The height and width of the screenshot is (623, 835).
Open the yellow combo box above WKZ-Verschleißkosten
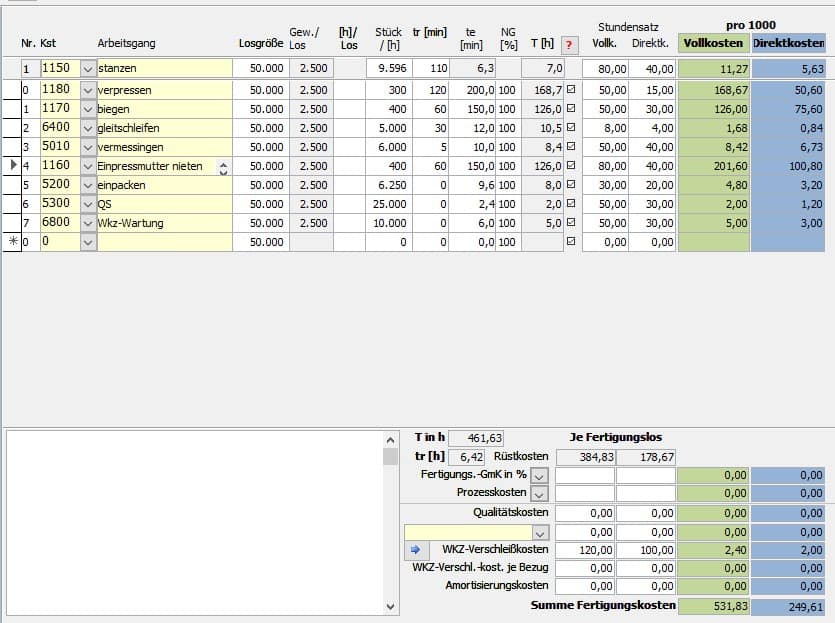point(540,533)
